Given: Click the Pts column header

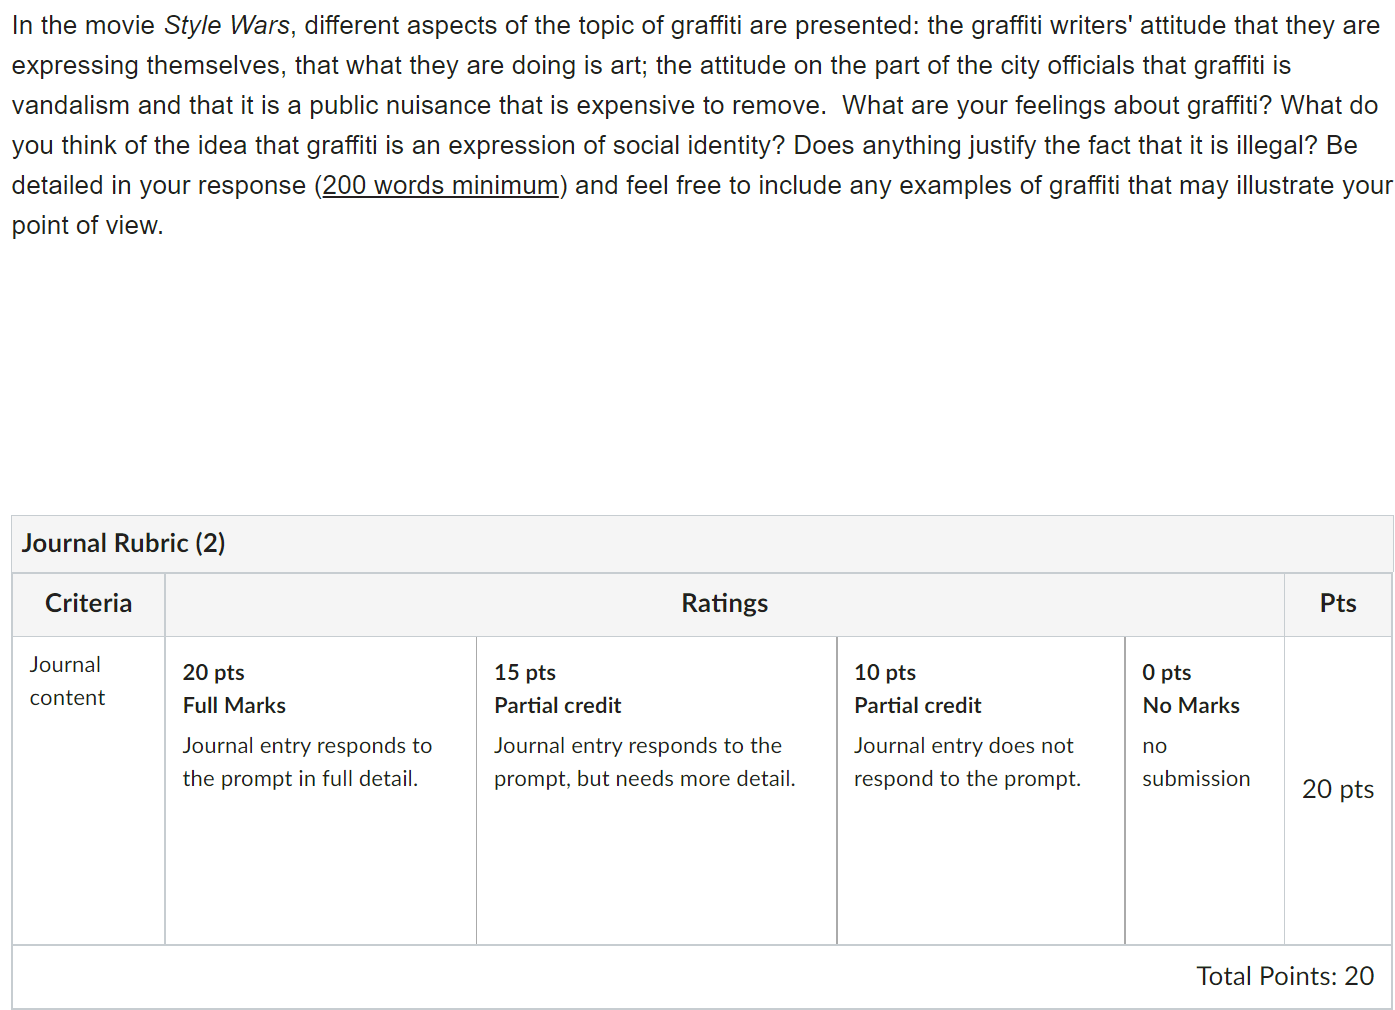Looking at the screenshot, I should tap(1338, 603).
